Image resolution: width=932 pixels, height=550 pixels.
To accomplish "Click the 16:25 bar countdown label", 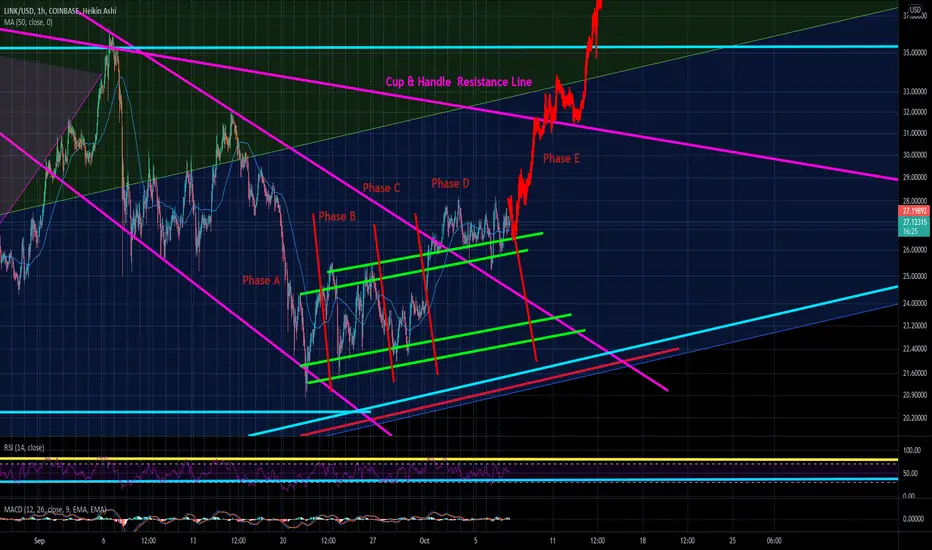I will coord(910,231).
